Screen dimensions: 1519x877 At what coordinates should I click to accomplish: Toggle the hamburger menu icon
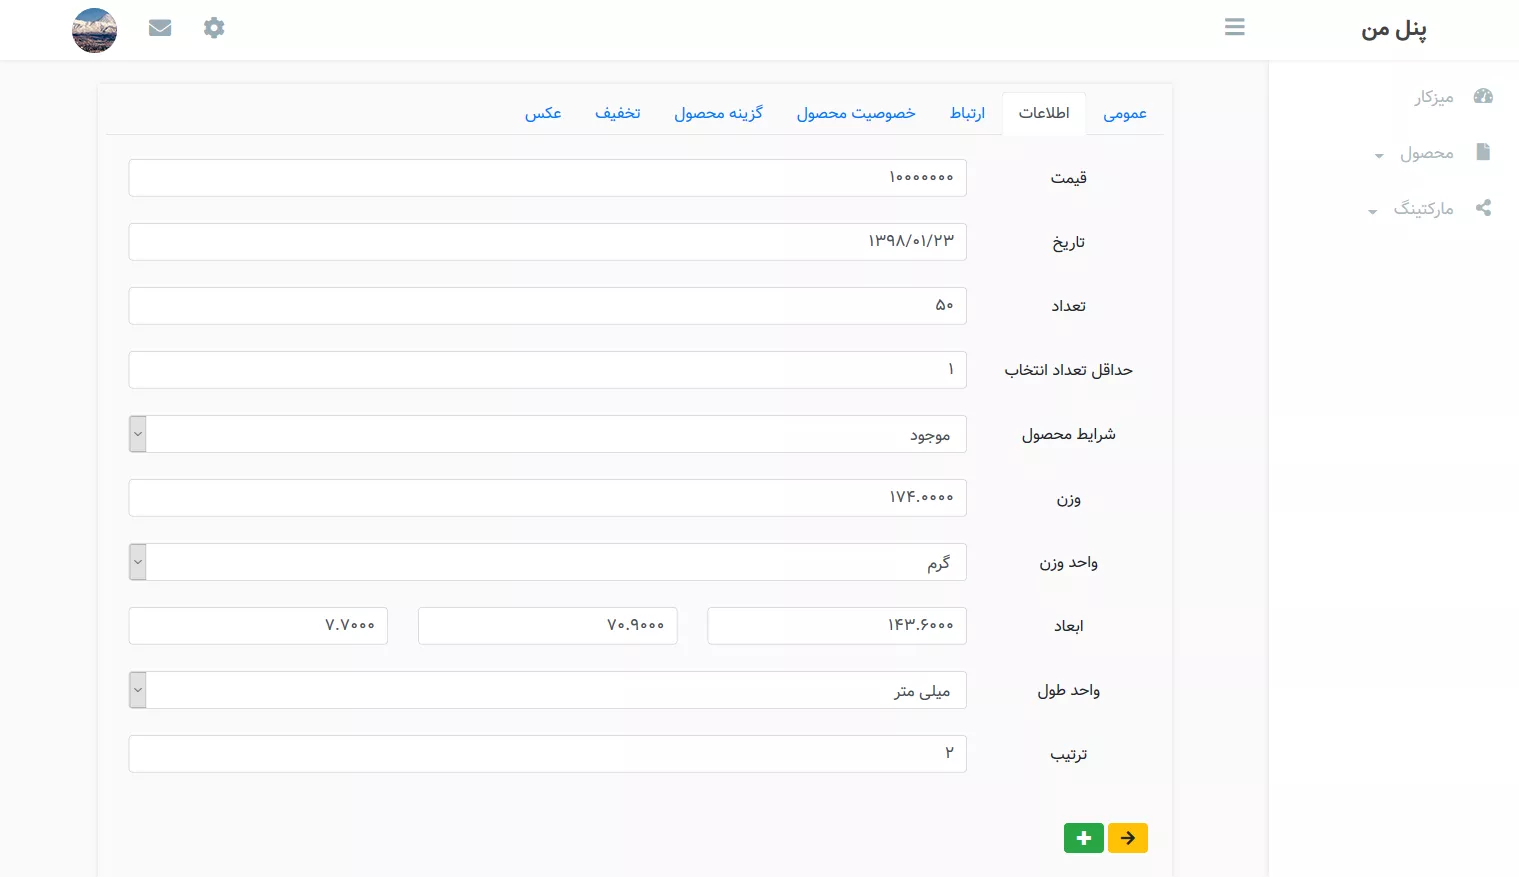tap(1235, 28)
